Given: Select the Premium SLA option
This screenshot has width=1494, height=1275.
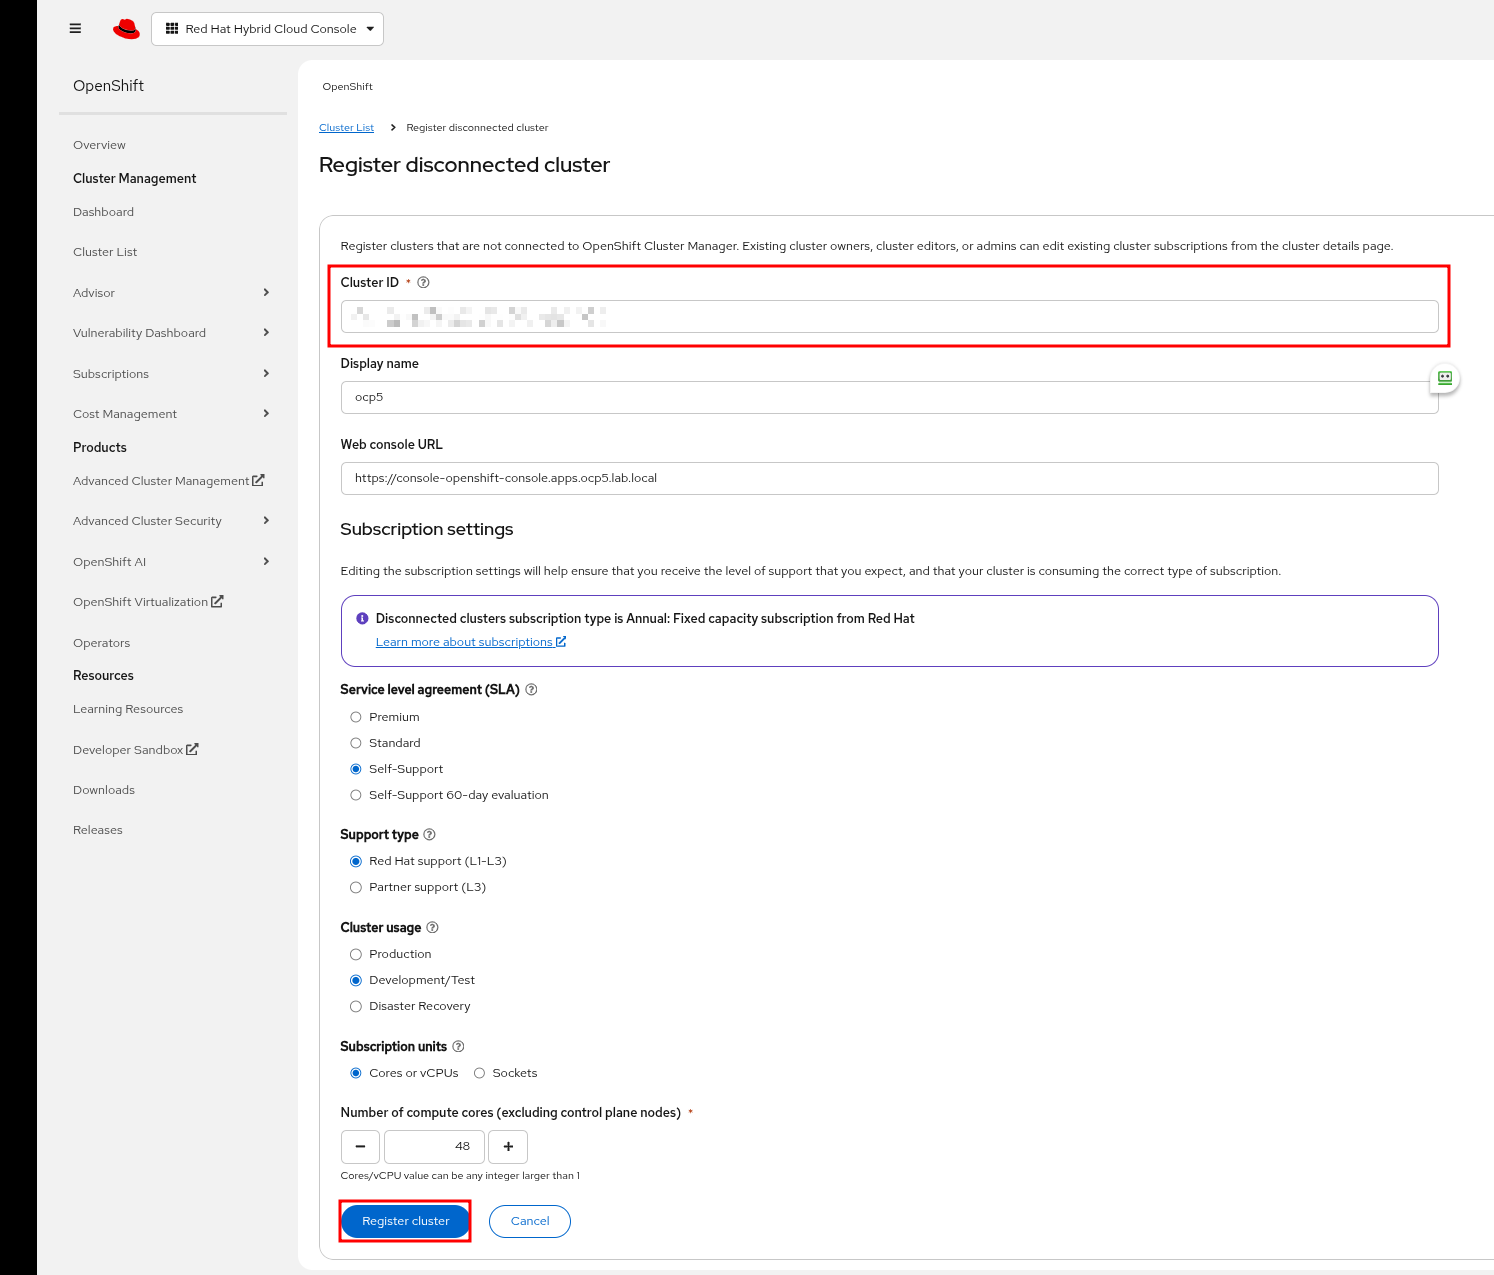Looking at the screenshot, I should (x=356, y=717).
